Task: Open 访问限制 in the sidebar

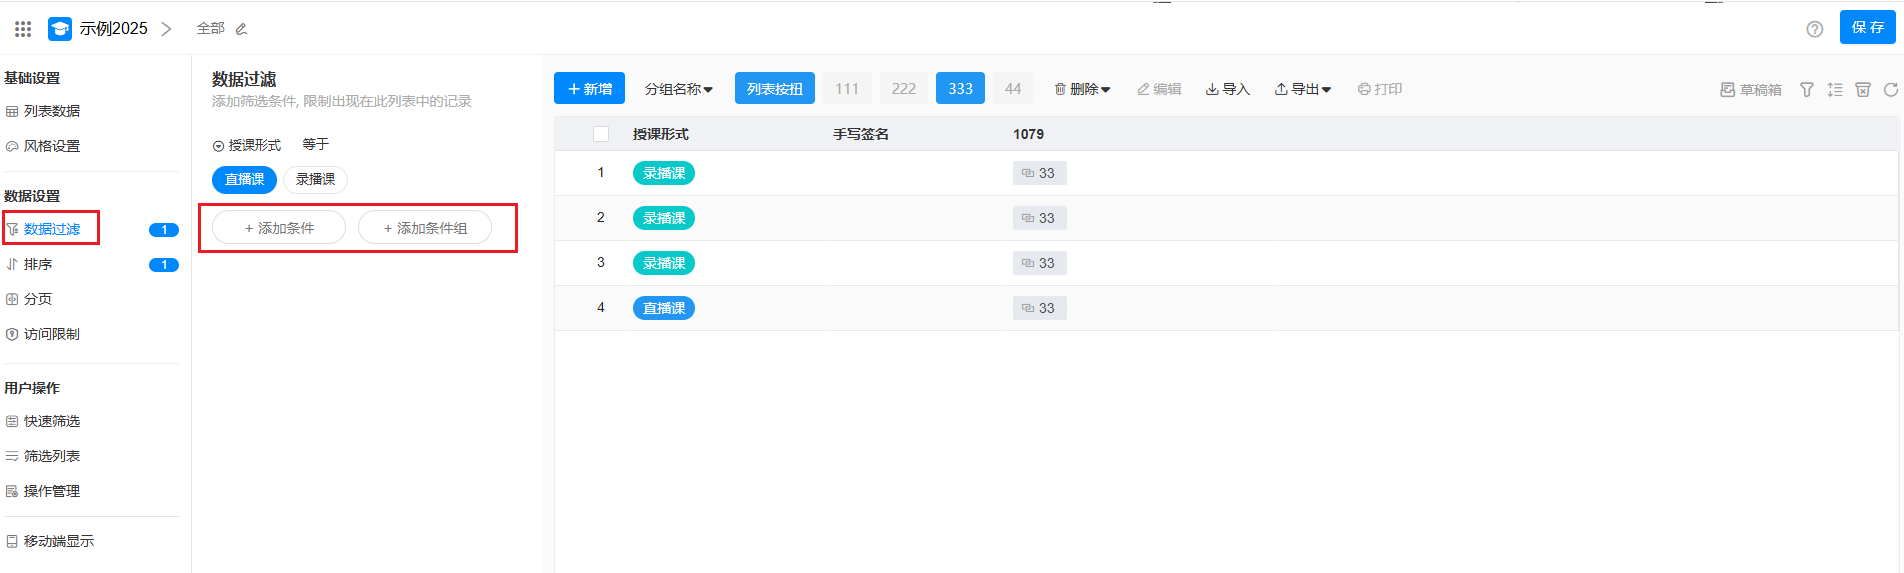Action: pos(51,334)
